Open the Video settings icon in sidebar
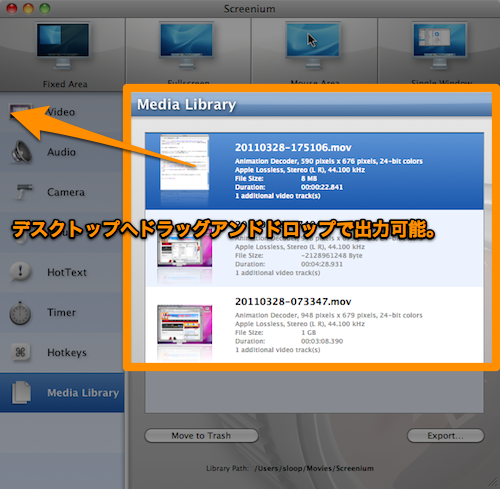500x489 pixels. pos(20,111)
